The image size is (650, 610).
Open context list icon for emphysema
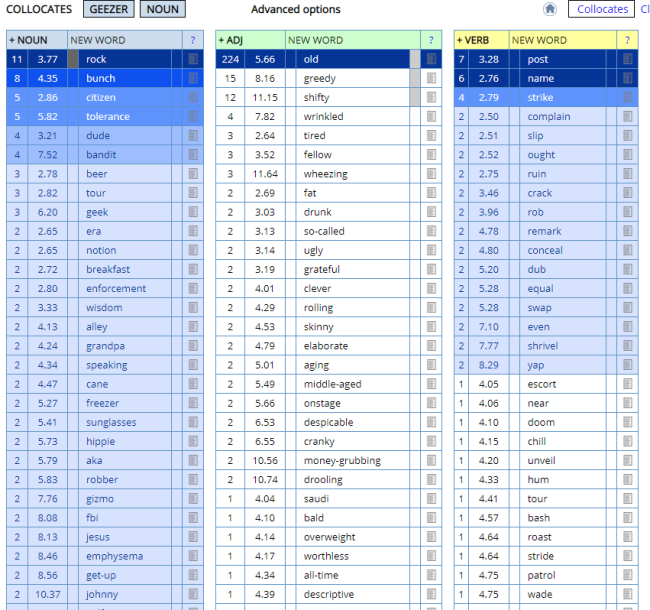pos(193,556)
